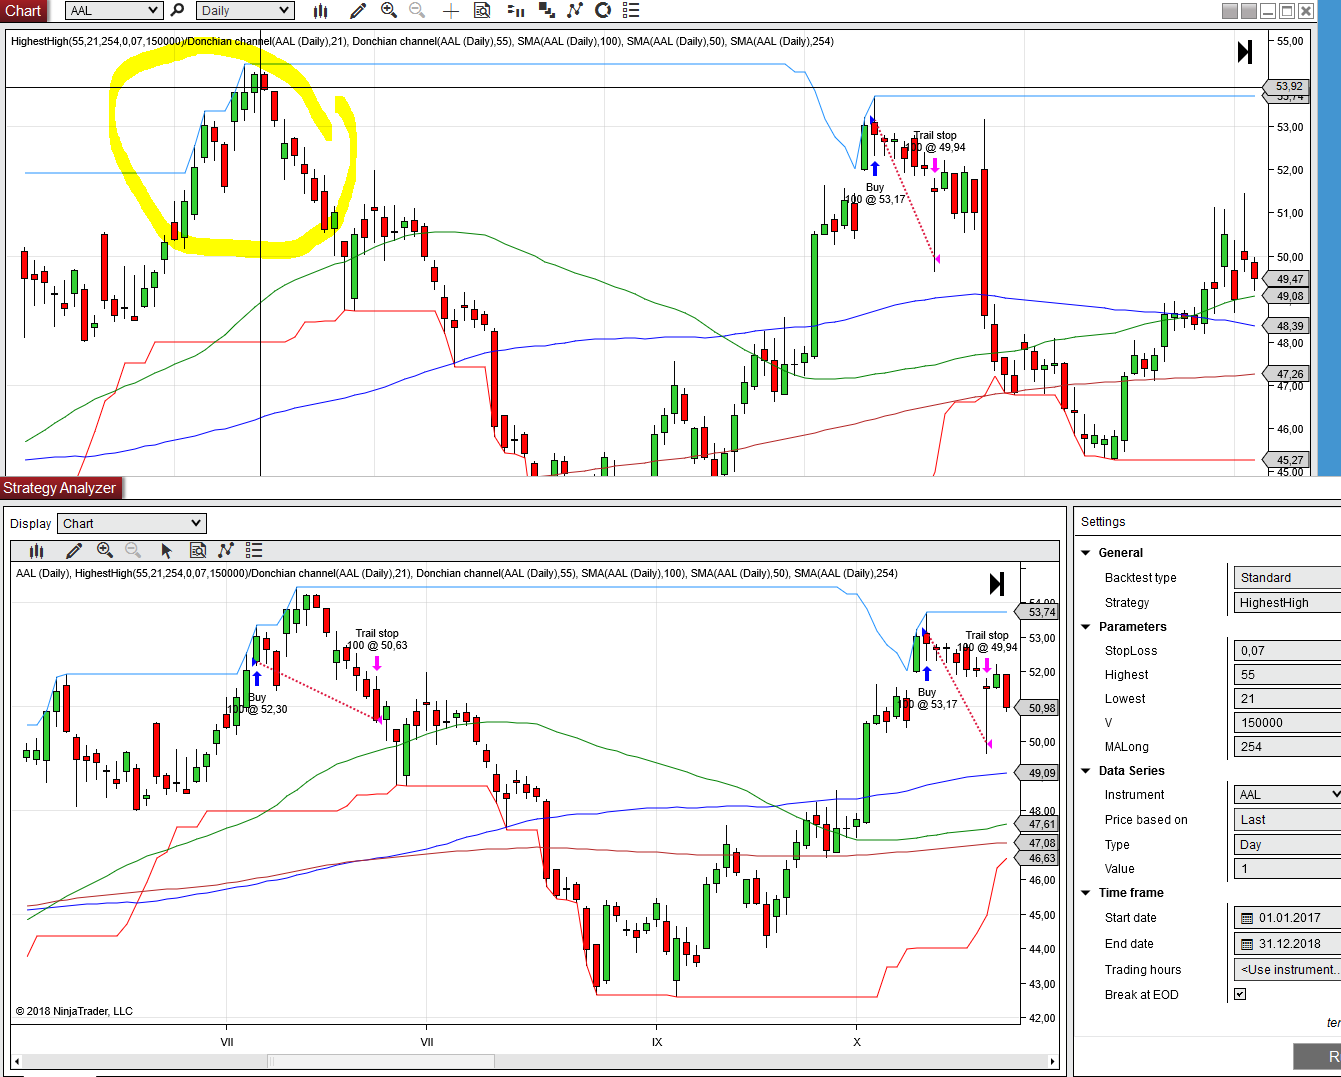The image size is (1341, 1077).
Task: Open Display dropdown showing Chart
Action: point(132,523)
